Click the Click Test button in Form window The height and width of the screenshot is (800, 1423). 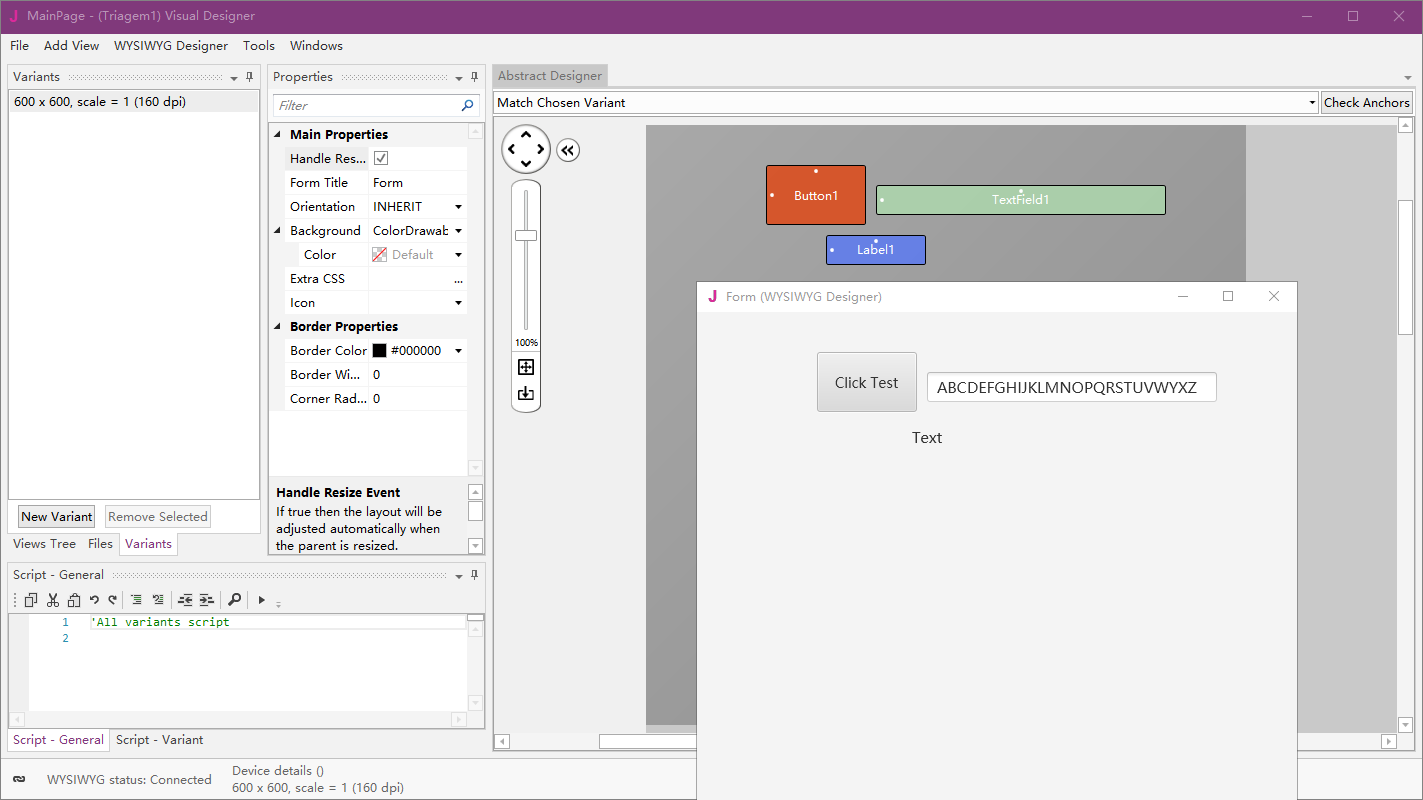[867, 382]
